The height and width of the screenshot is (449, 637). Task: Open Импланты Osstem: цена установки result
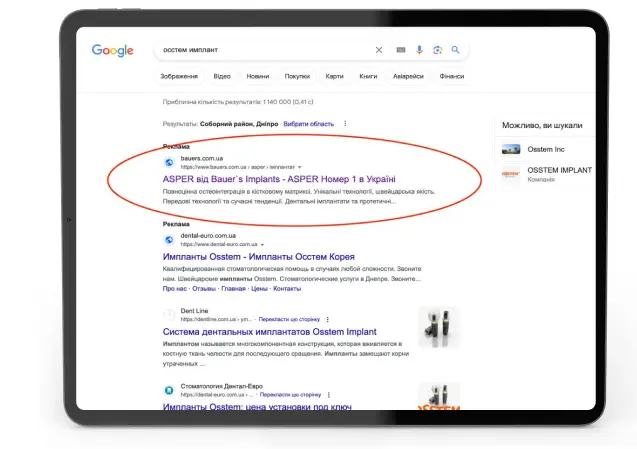tap(257, 406)
